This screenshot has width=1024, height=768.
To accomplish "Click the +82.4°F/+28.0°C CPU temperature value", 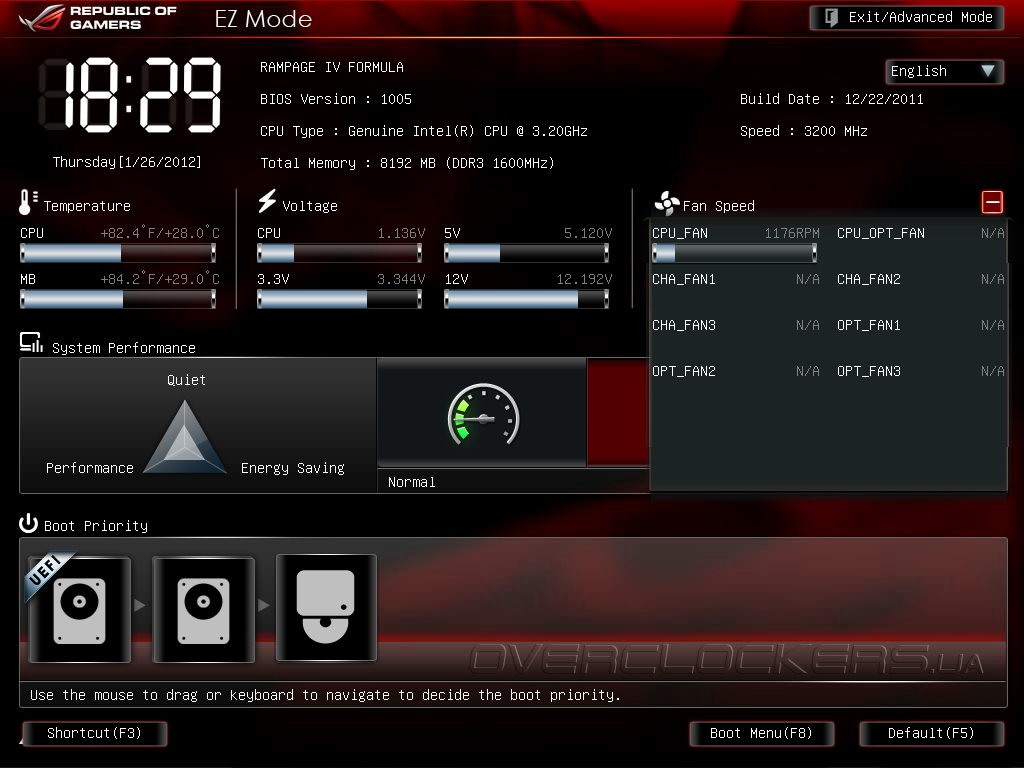I will coord(160,233).
